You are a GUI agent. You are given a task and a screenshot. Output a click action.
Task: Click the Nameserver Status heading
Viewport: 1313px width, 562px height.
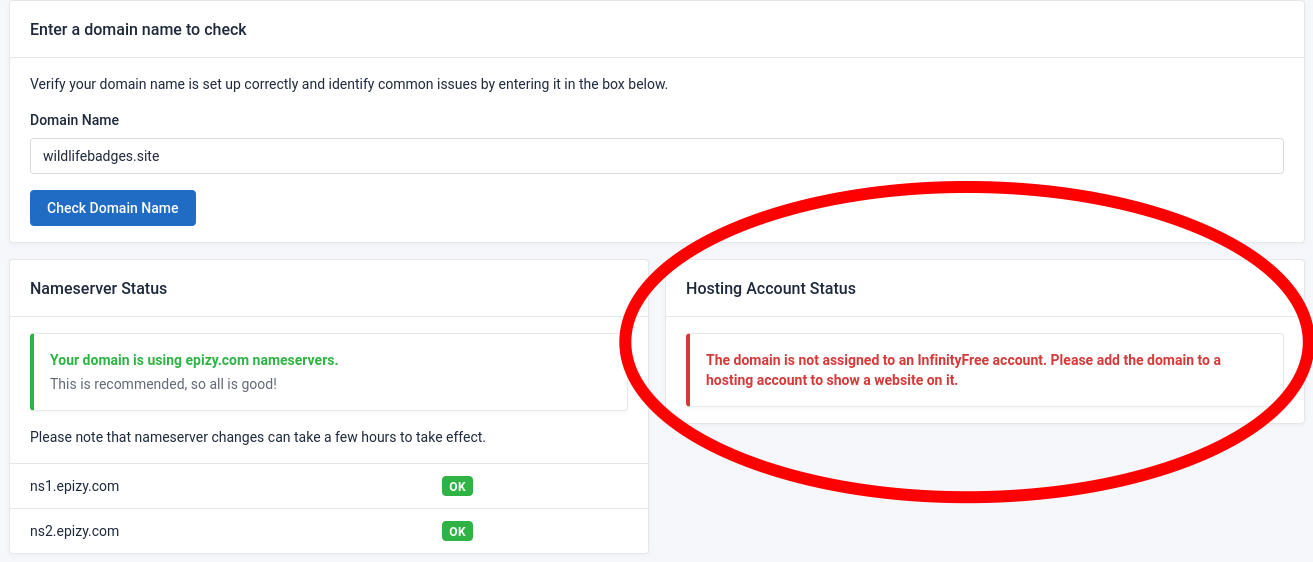pyautogui.click(x=98, y=288)
